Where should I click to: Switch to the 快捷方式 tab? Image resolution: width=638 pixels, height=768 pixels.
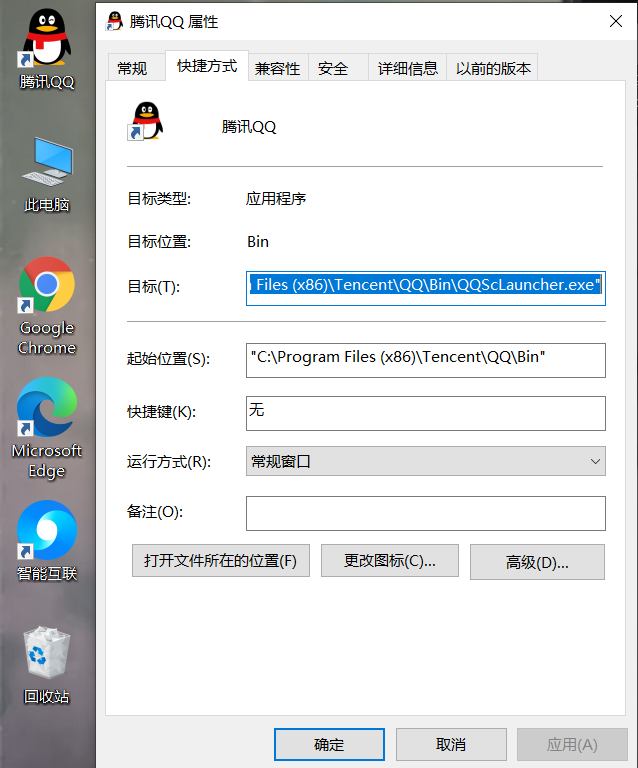tap(207, 66)
